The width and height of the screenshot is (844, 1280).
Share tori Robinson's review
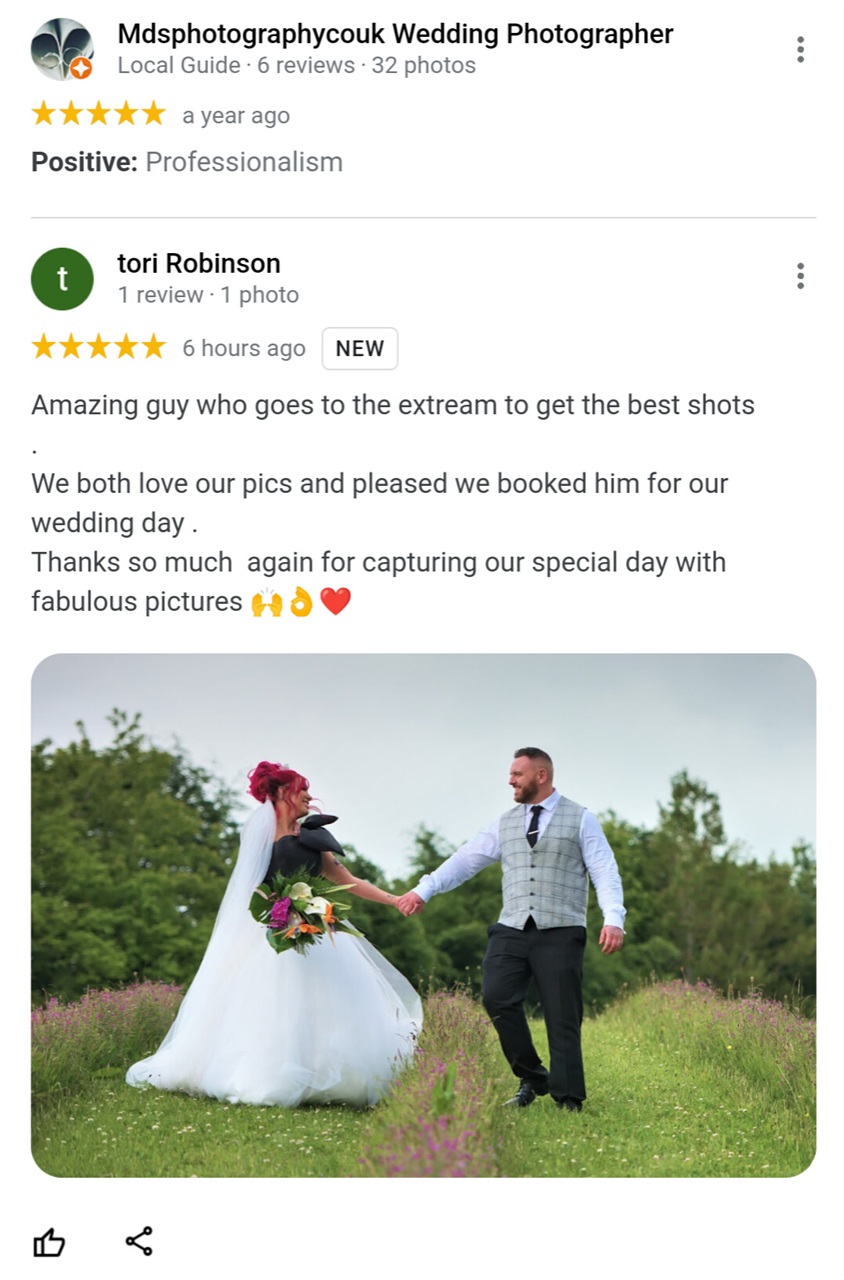[x=139, y=1242]
